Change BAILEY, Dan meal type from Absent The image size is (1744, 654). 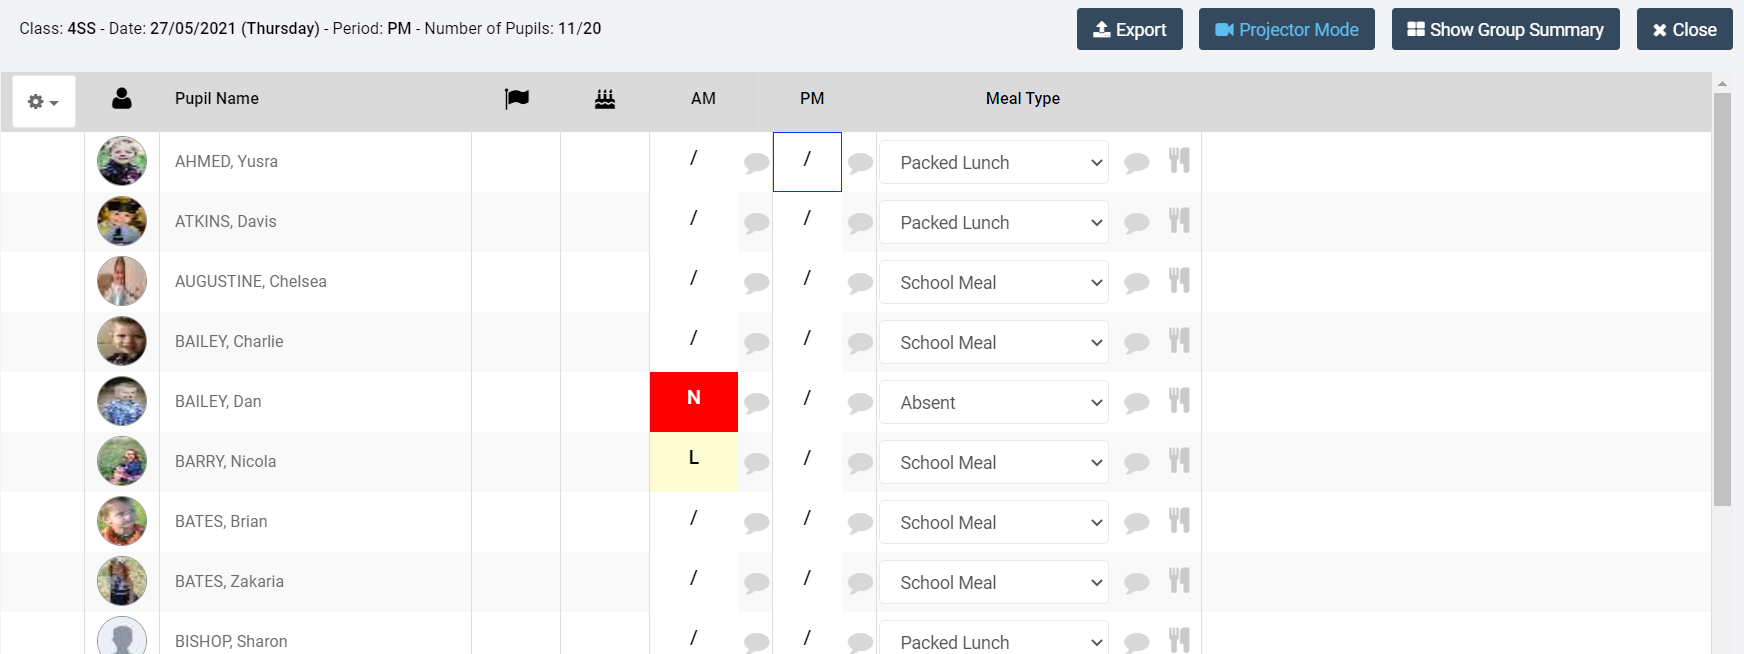click(994, 403)
